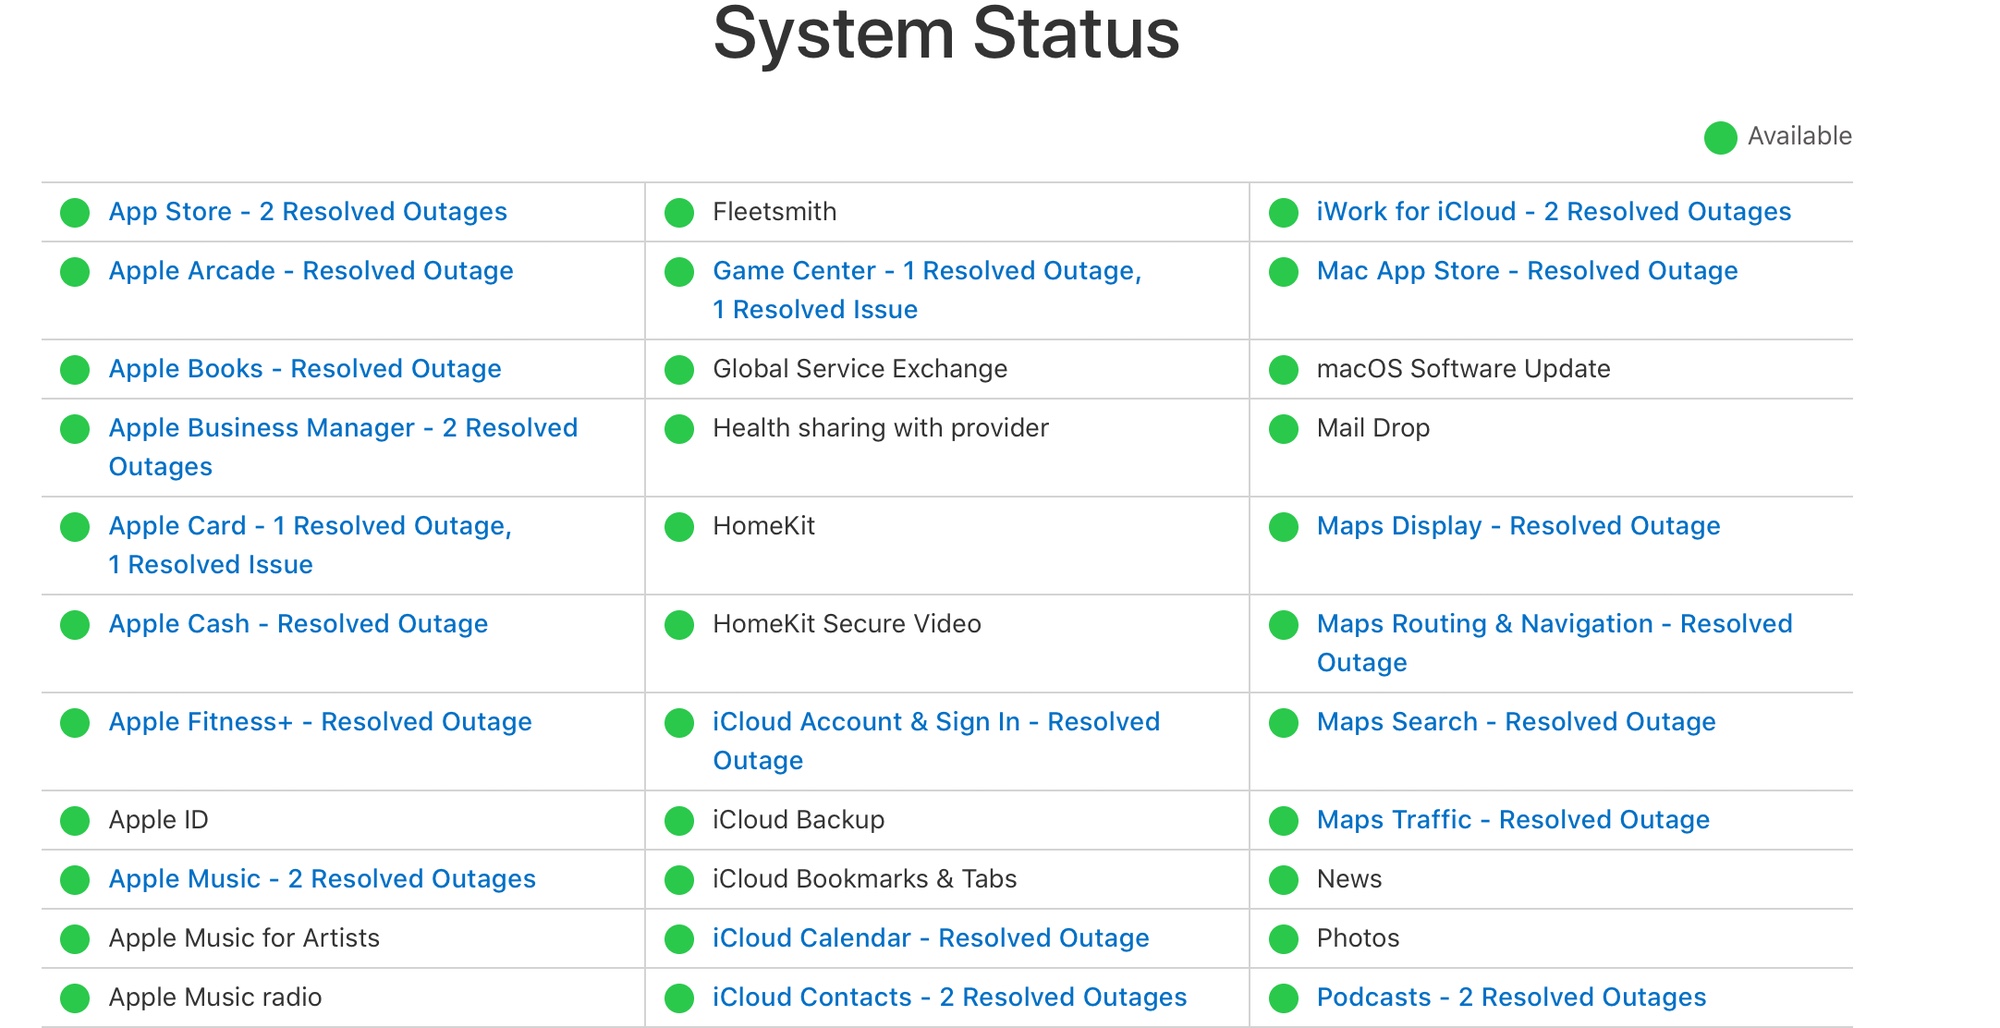The width and height of the screenshot is (2000, 1028).
Task: Select the Fleetsmith service text
Action: (774, 212)
